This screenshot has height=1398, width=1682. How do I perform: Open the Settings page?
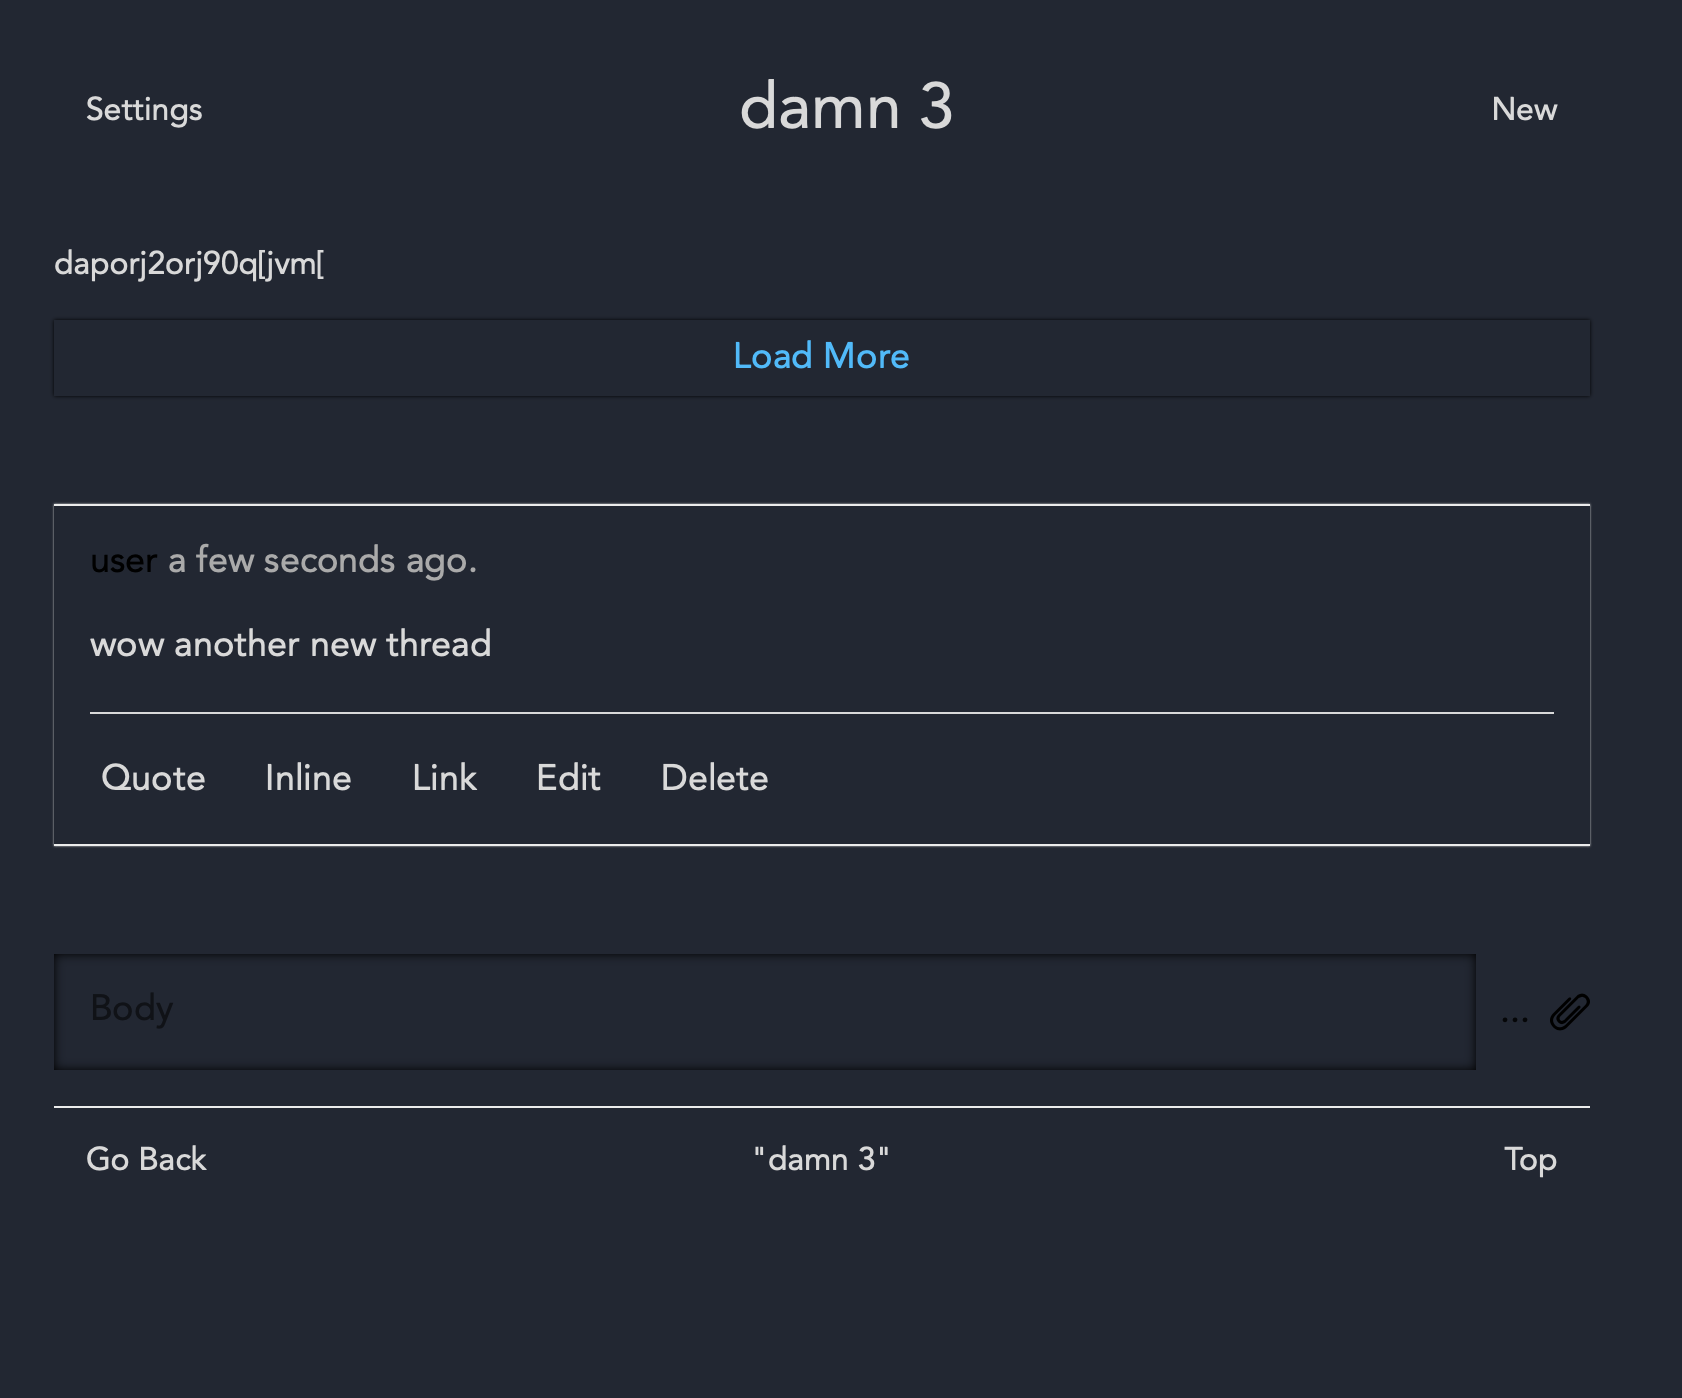pyautogui.click(x=144, y=110)
